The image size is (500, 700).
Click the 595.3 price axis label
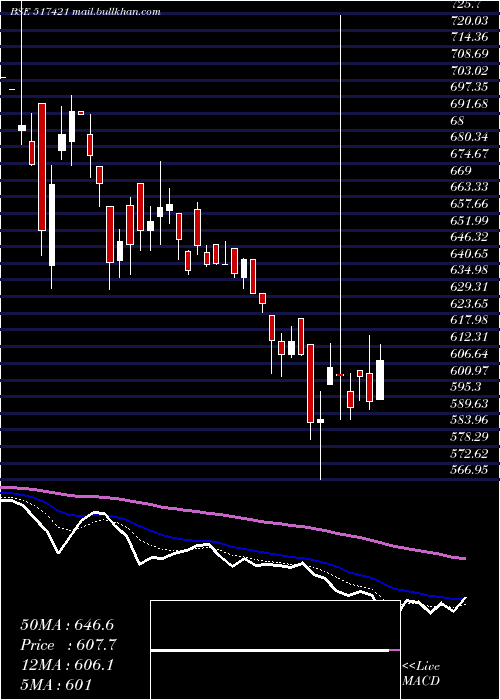[x=466, y=388]
